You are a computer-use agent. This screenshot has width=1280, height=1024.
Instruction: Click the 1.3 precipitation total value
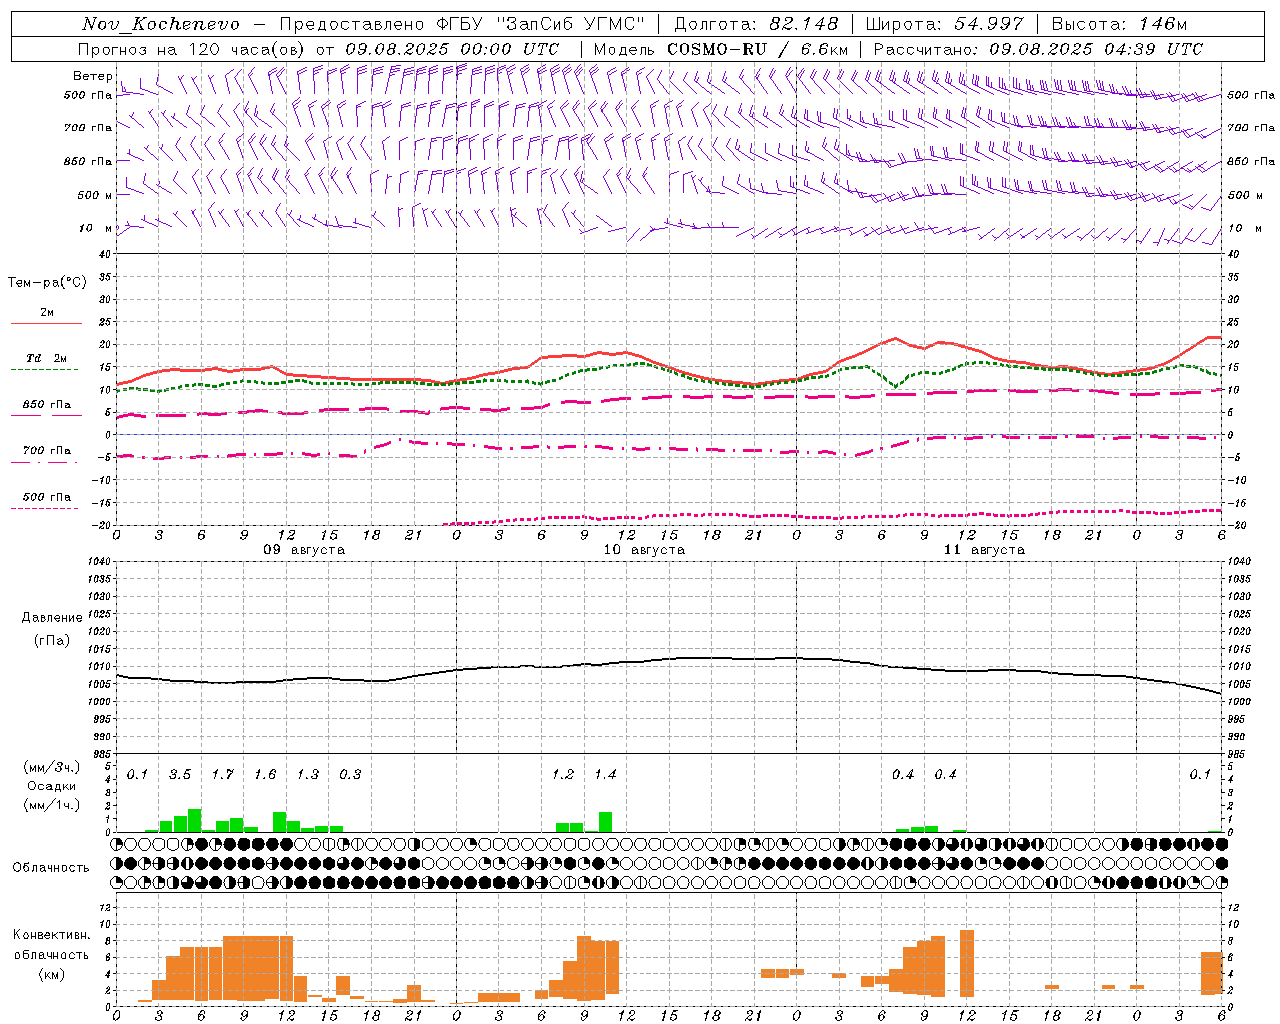[308, 775]
